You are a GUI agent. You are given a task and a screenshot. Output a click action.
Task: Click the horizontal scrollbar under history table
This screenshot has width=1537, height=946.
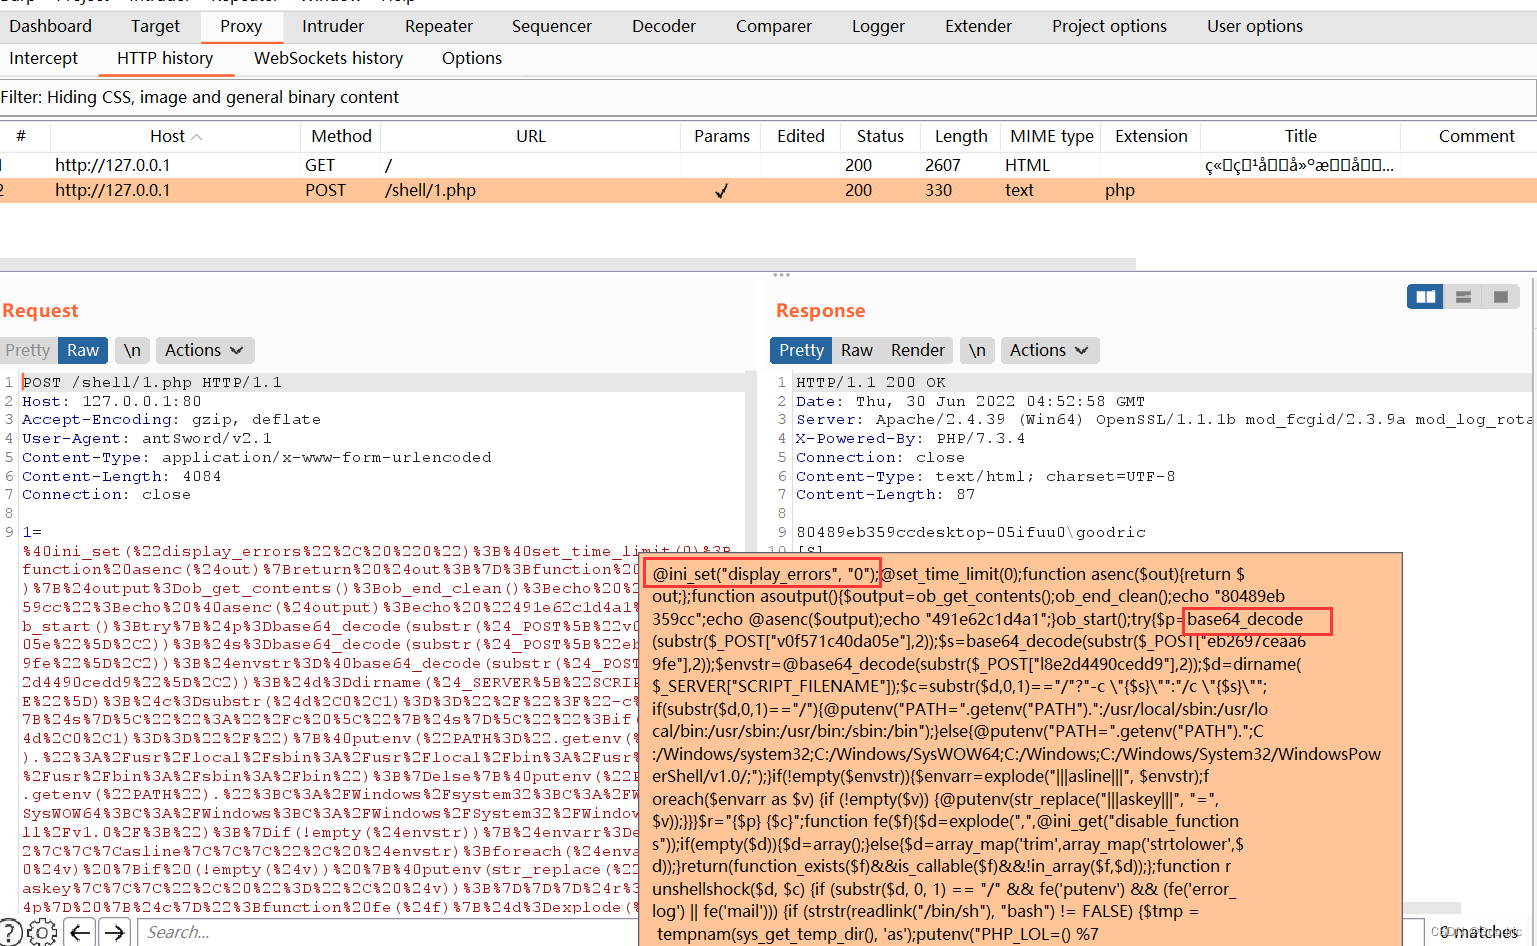pyautogui.click(x=568, y=264)
